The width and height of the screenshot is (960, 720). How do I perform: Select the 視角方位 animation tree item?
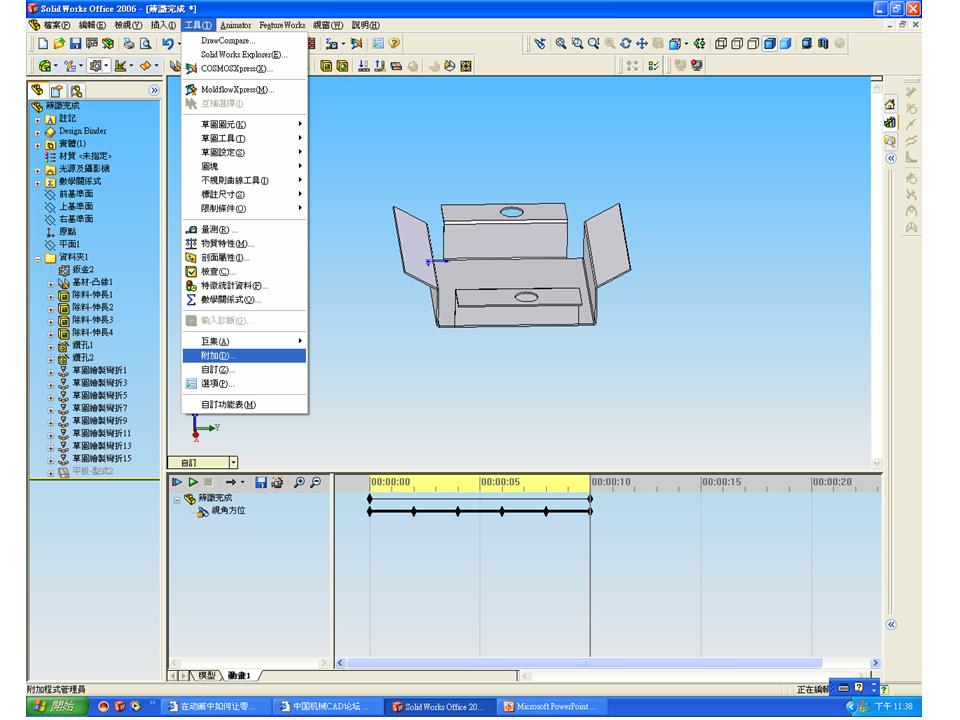228,511
